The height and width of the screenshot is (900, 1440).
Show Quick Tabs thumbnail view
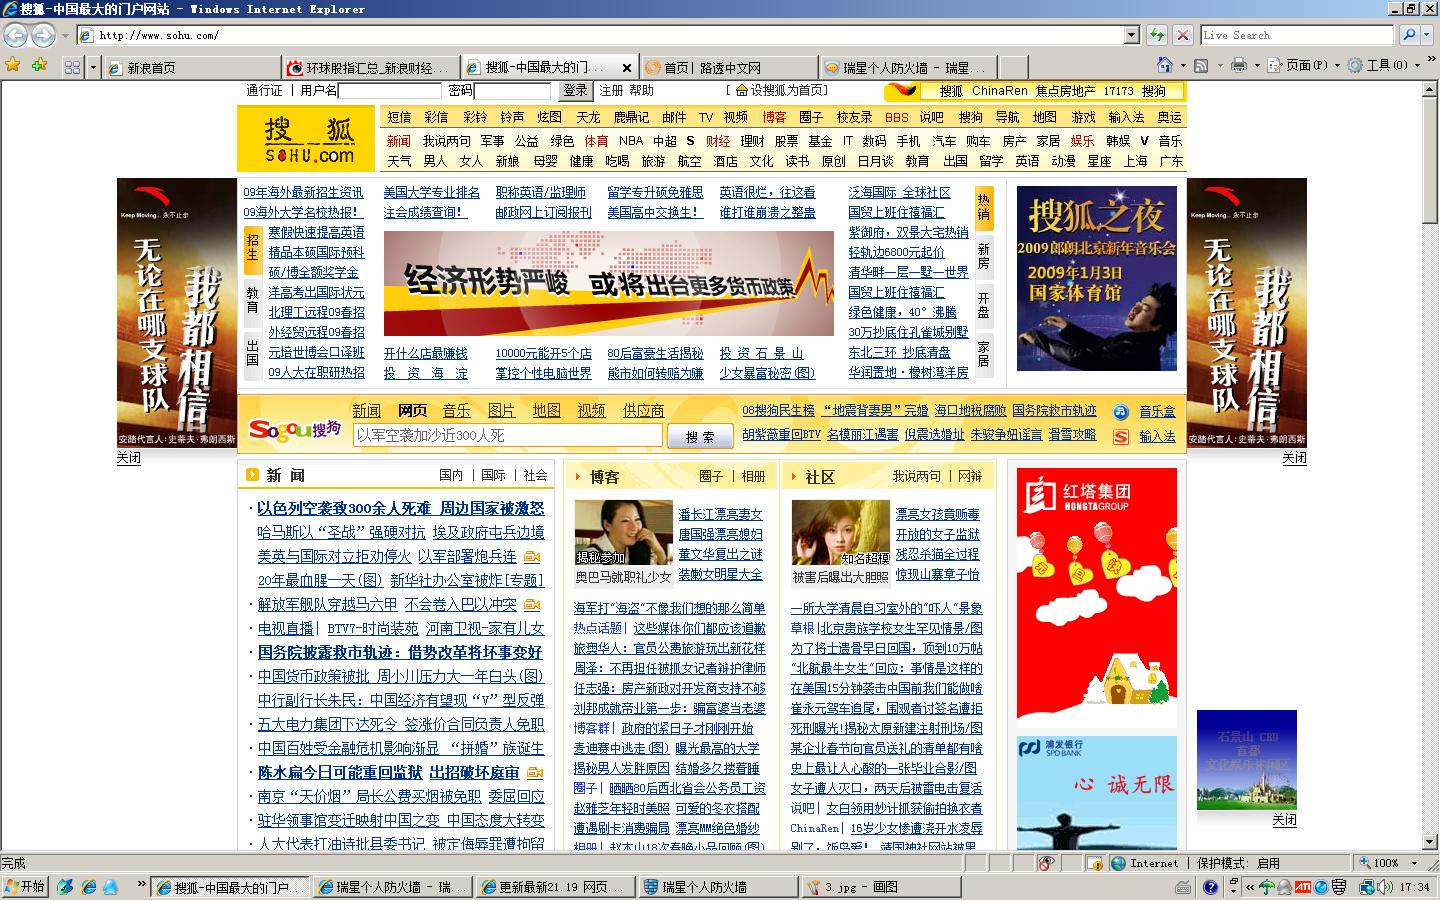tap(72, 67)
